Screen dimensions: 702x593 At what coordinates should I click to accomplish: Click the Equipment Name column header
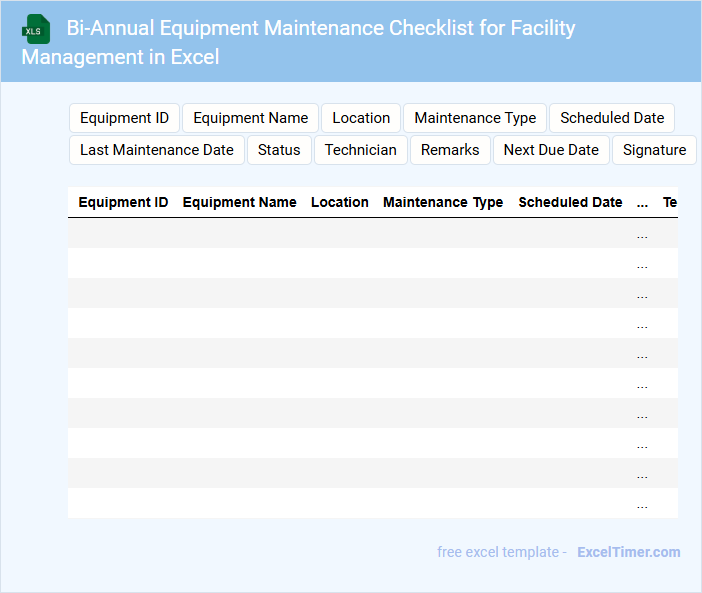pyautogui.click(x=239, y=202)
